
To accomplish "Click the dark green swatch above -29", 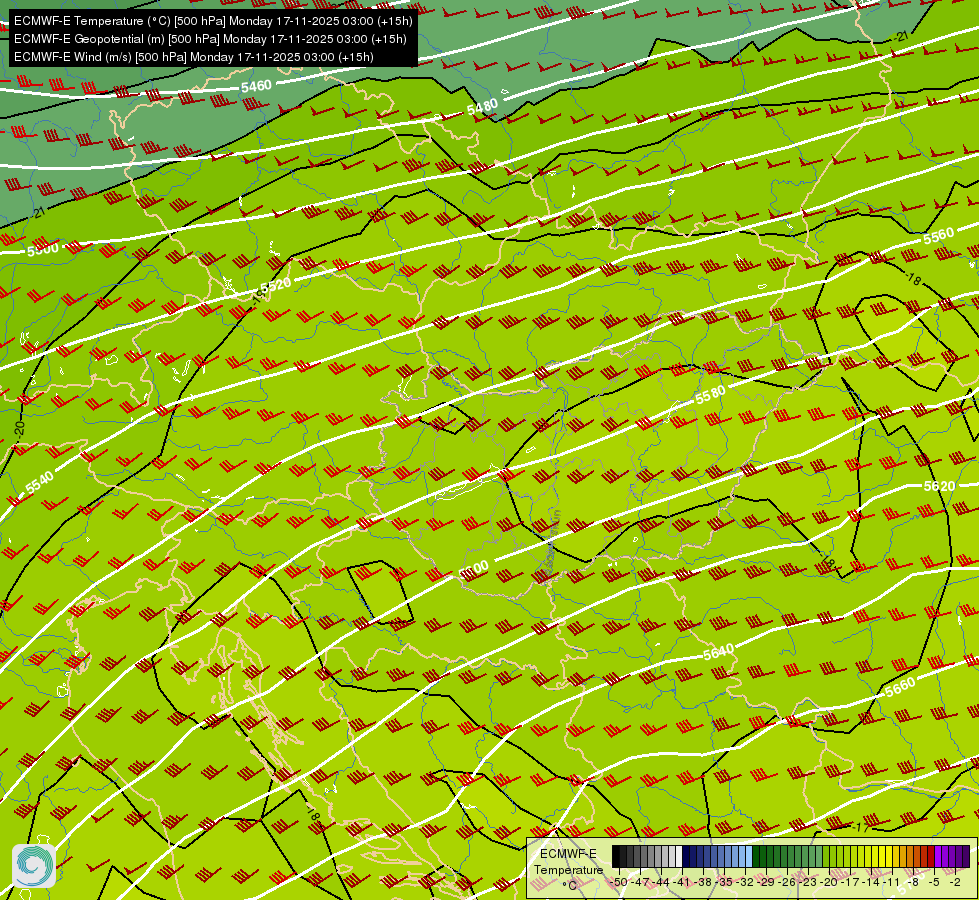I will 763,856.
